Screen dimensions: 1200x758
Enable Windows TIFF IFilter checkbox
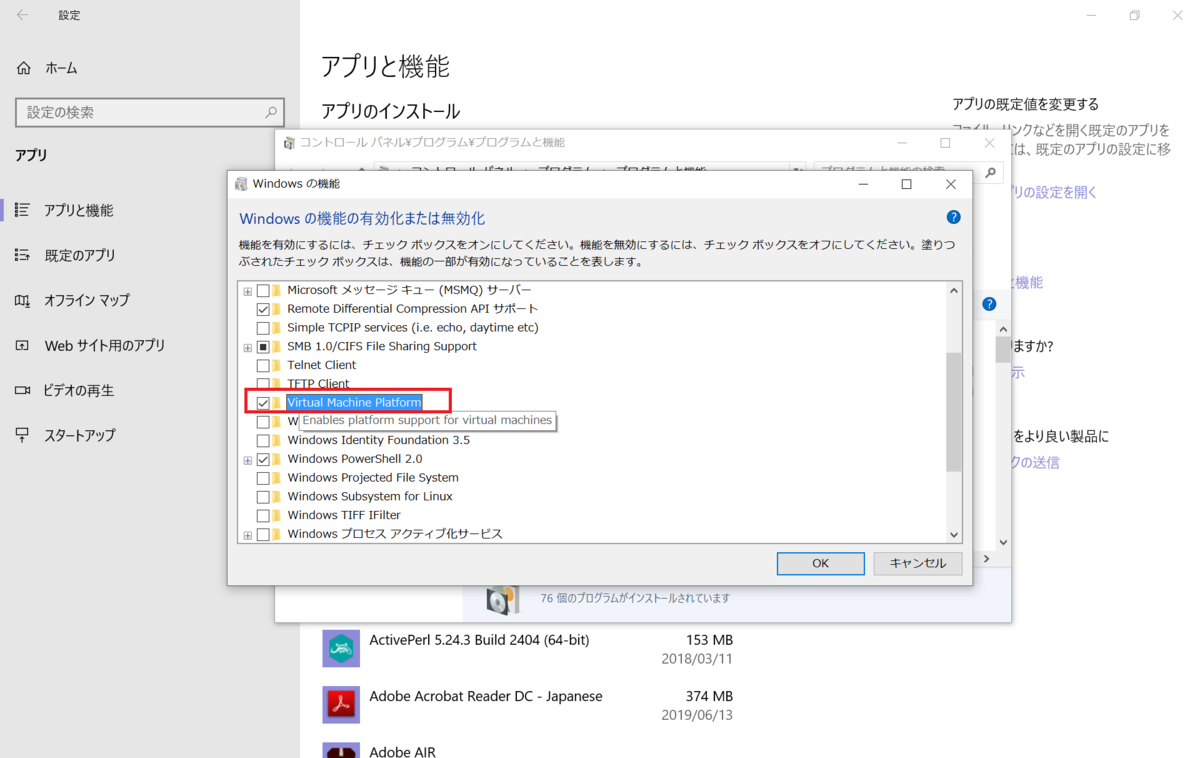(263, 515)
